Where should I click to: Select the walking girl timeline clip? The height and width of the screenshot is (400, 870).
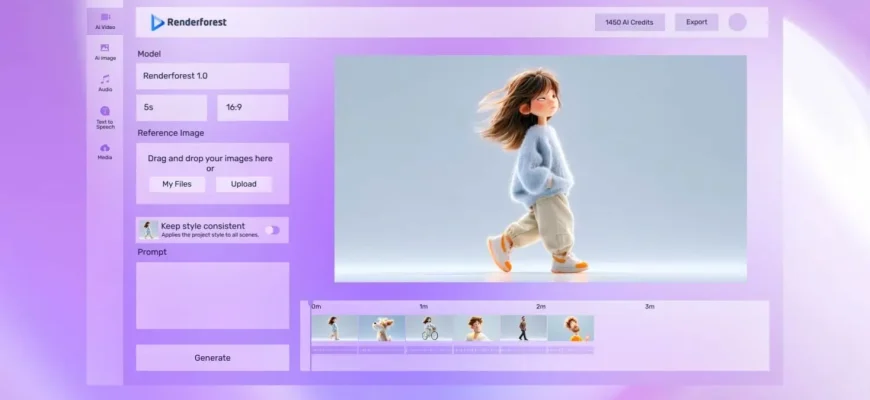[x=335, y=328]
